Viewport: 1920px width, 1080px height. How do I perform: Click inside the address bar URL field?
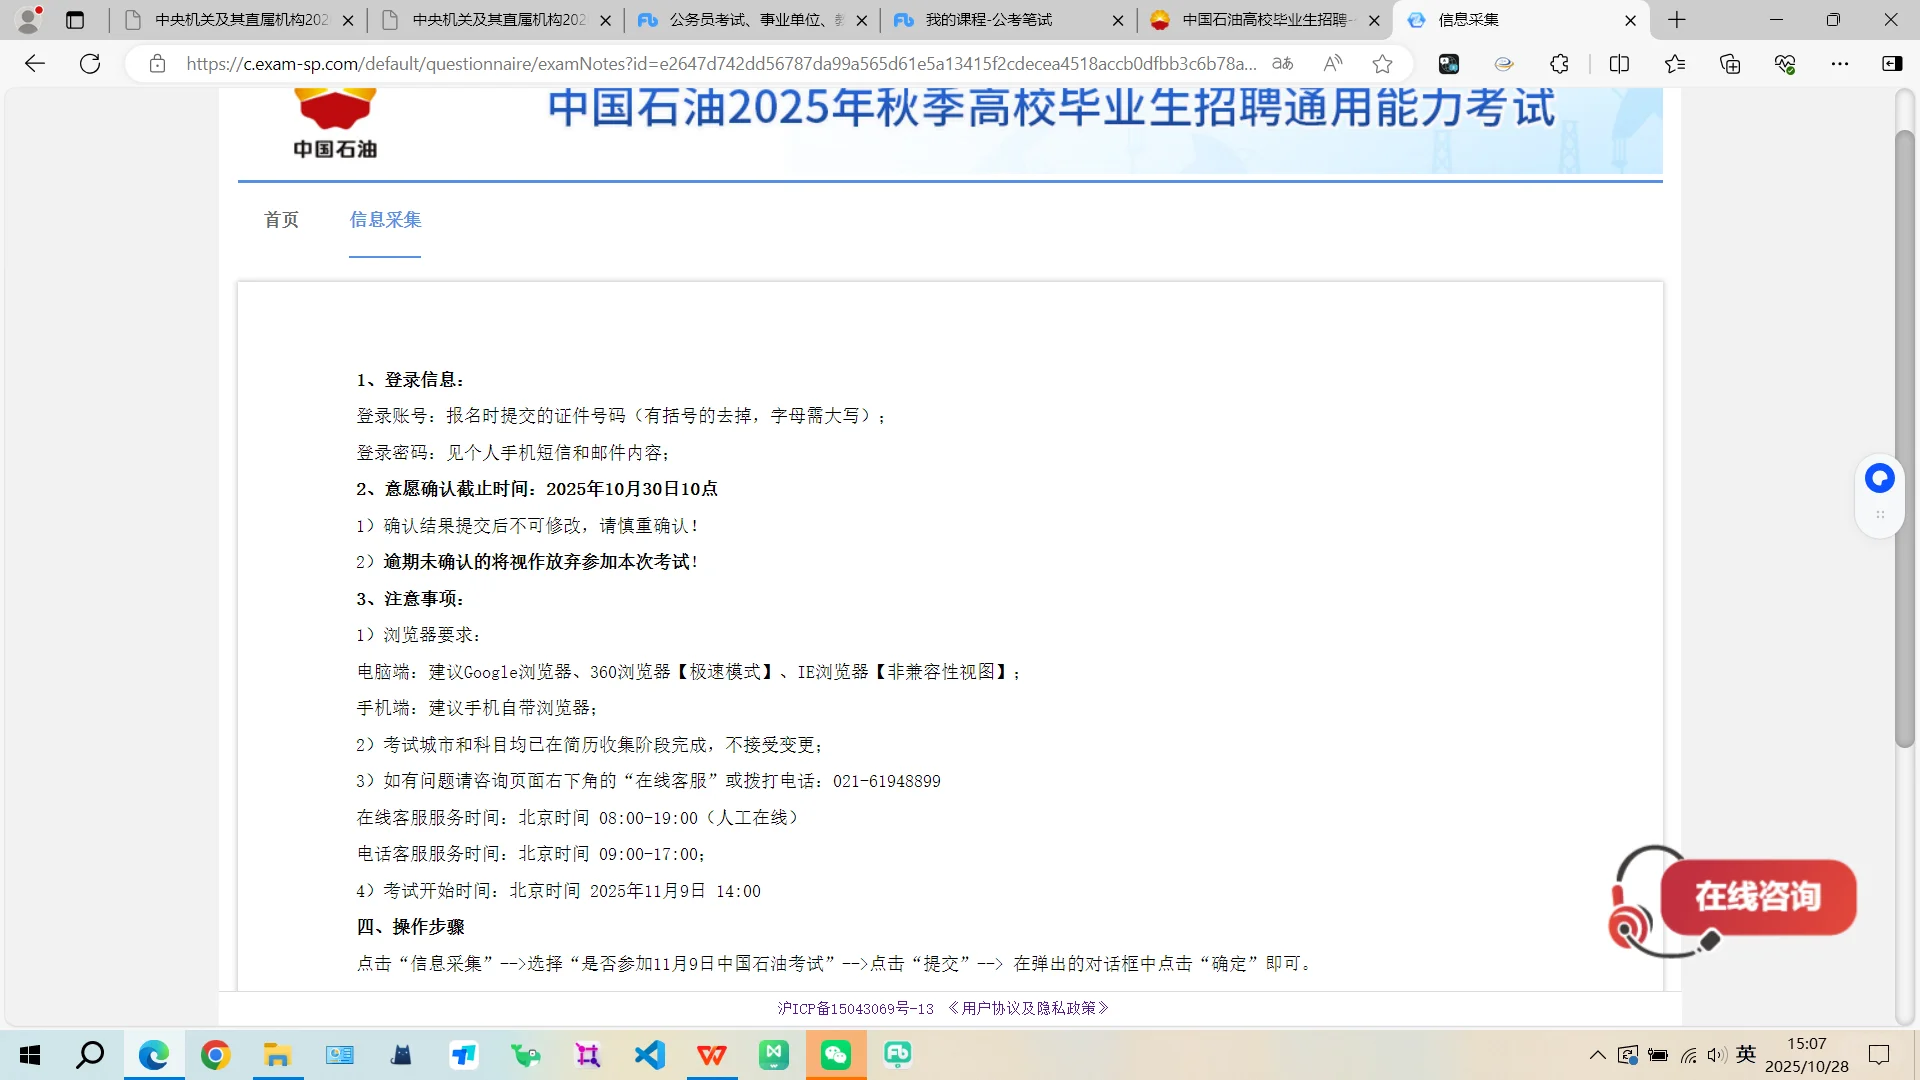point(700,63)
